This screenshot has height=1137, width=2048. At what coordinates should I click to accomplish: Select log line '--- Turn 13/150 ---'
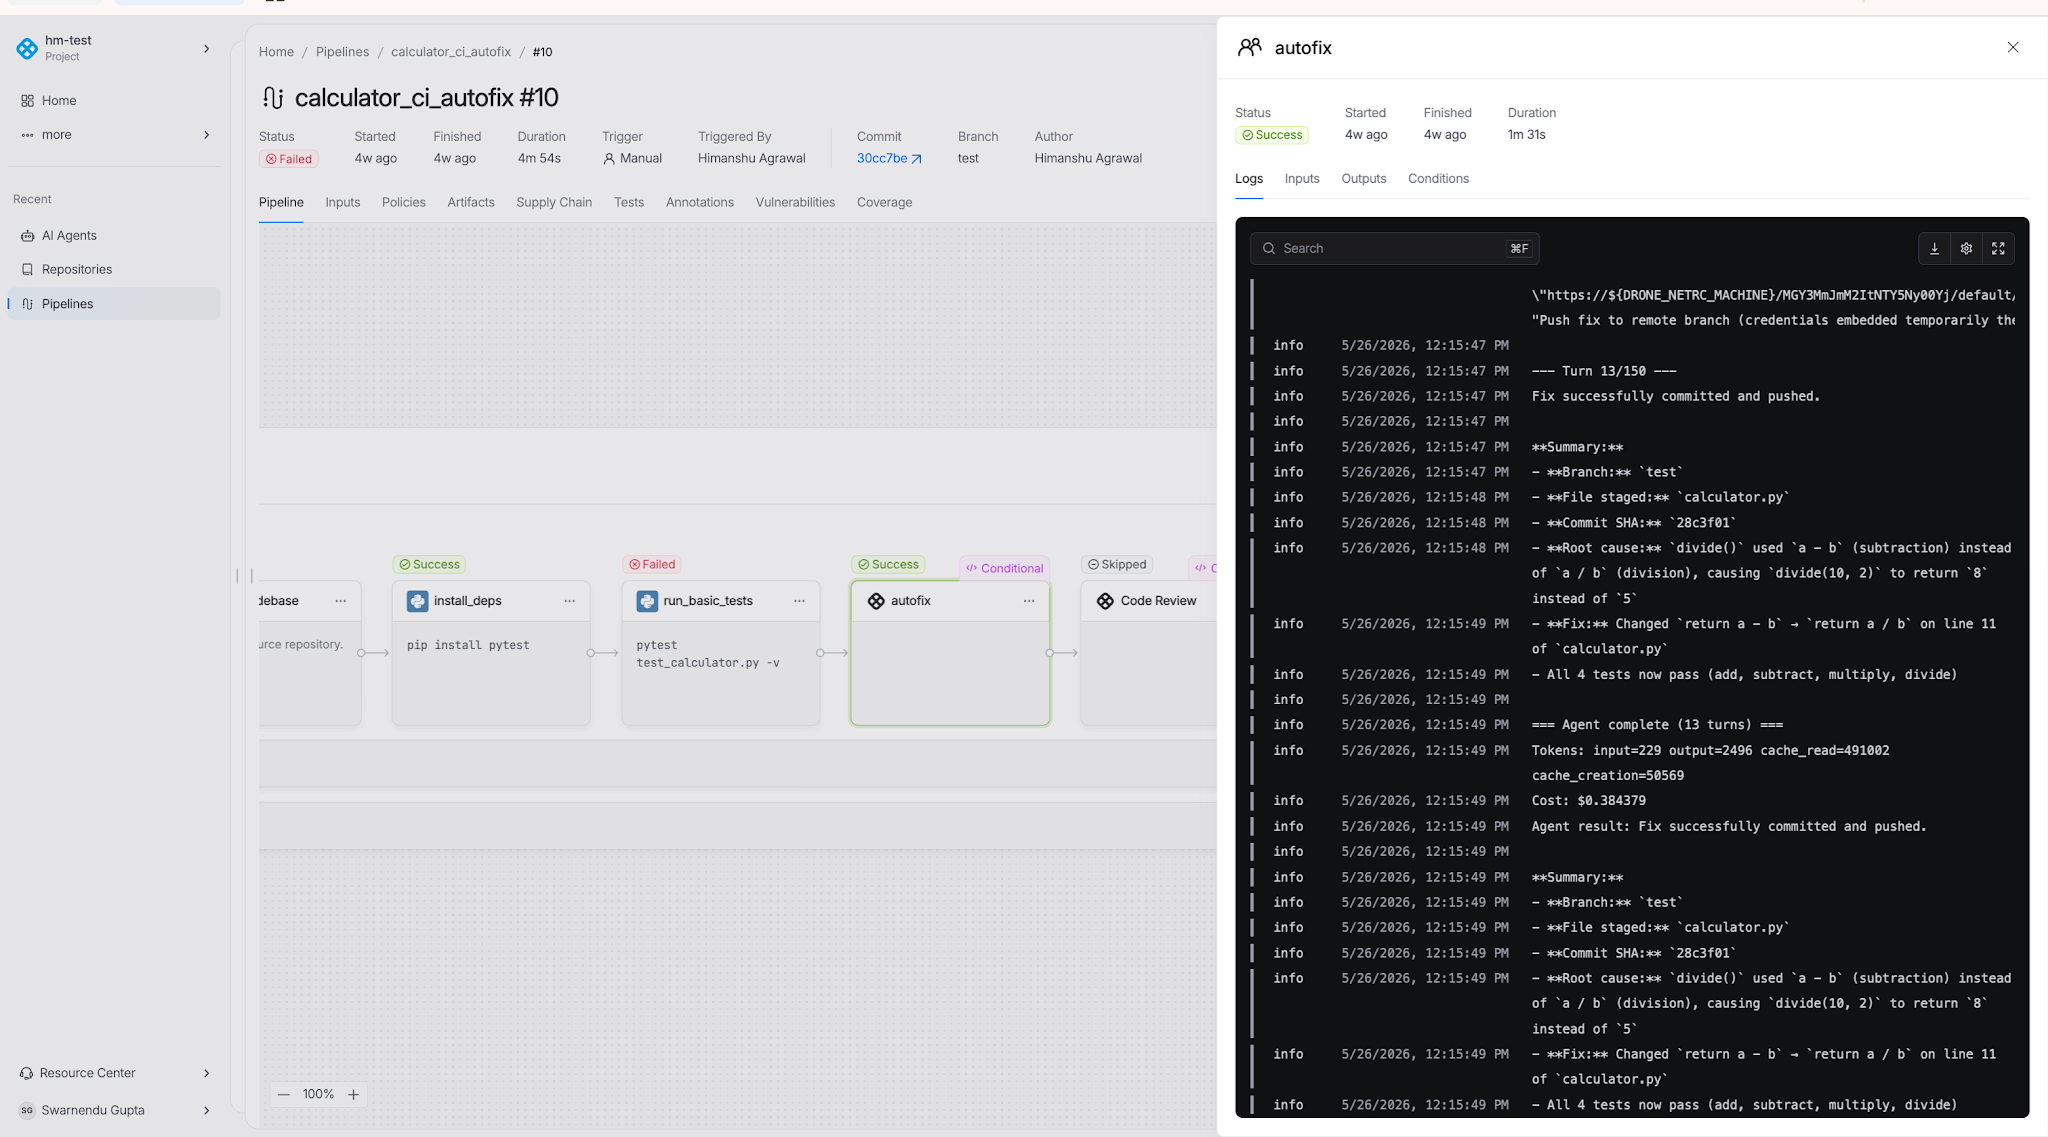click(x=1604, y=371)
